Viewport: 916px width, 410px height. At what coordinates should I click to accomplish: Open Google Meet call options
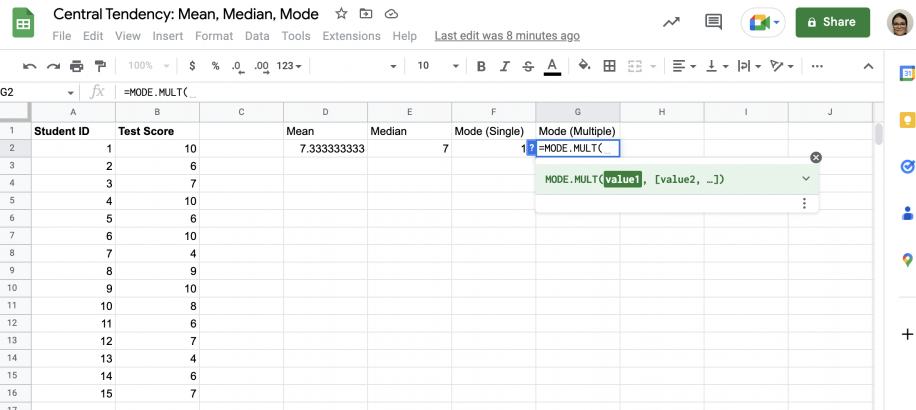pyautogui.click(x=763, y=22)
